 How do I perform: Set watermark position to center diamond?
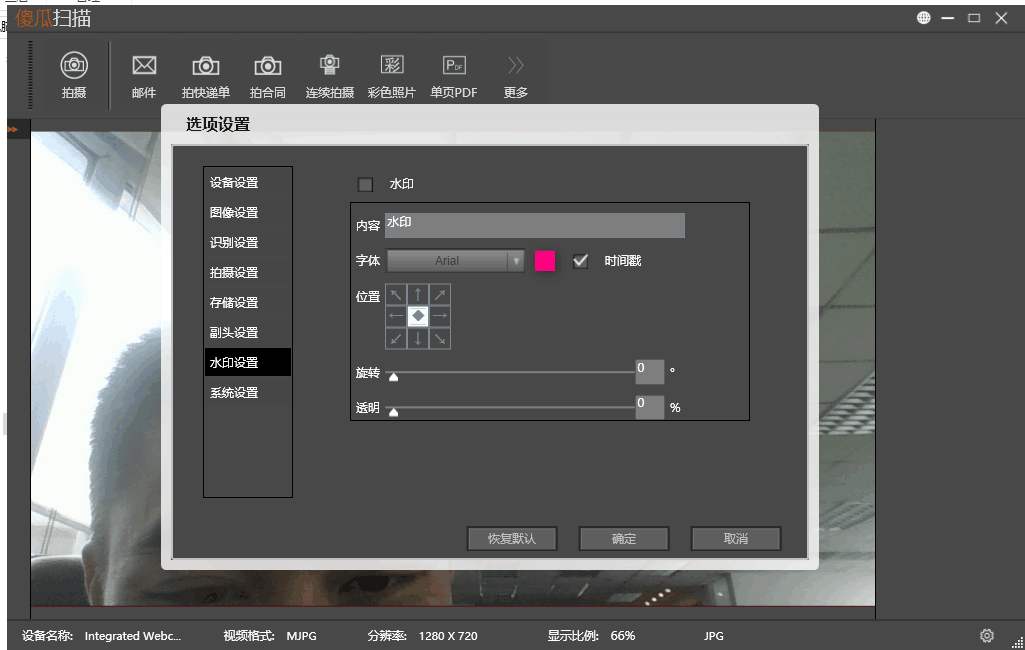coord(418,316)
